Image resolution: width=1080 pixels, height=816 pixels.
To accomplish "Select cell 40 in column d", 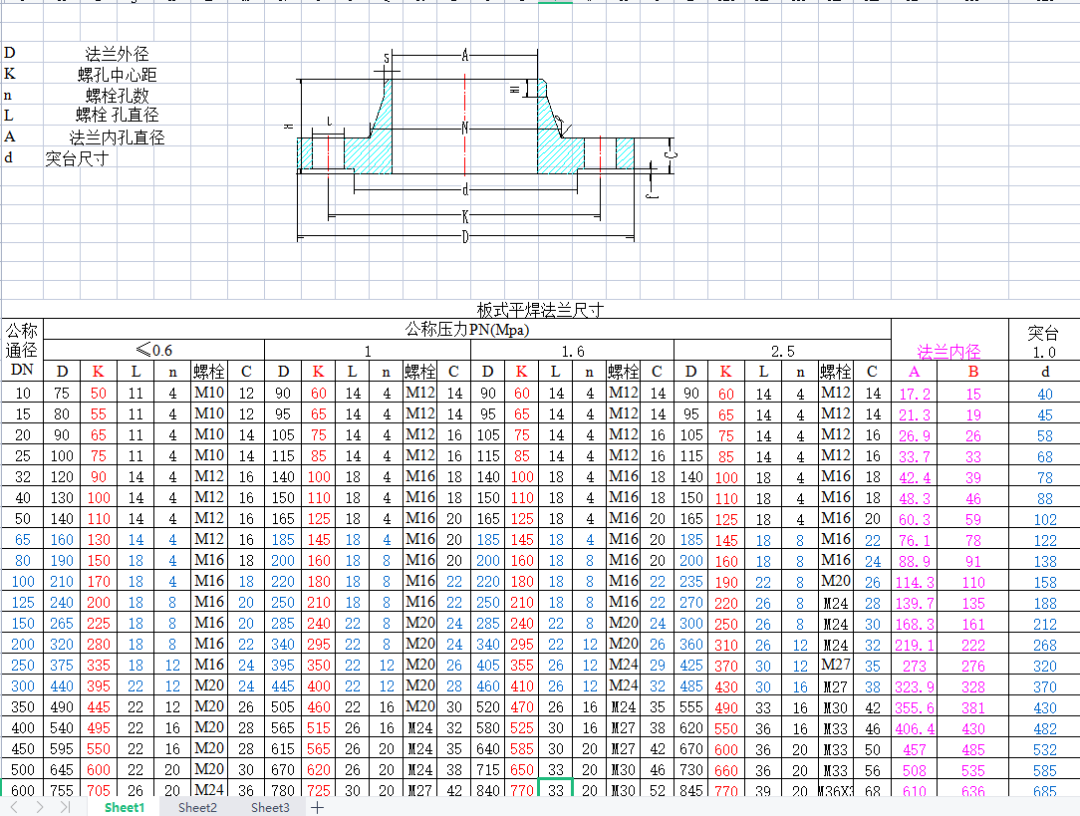I will pyautogui.click(x=1044, y=394).
